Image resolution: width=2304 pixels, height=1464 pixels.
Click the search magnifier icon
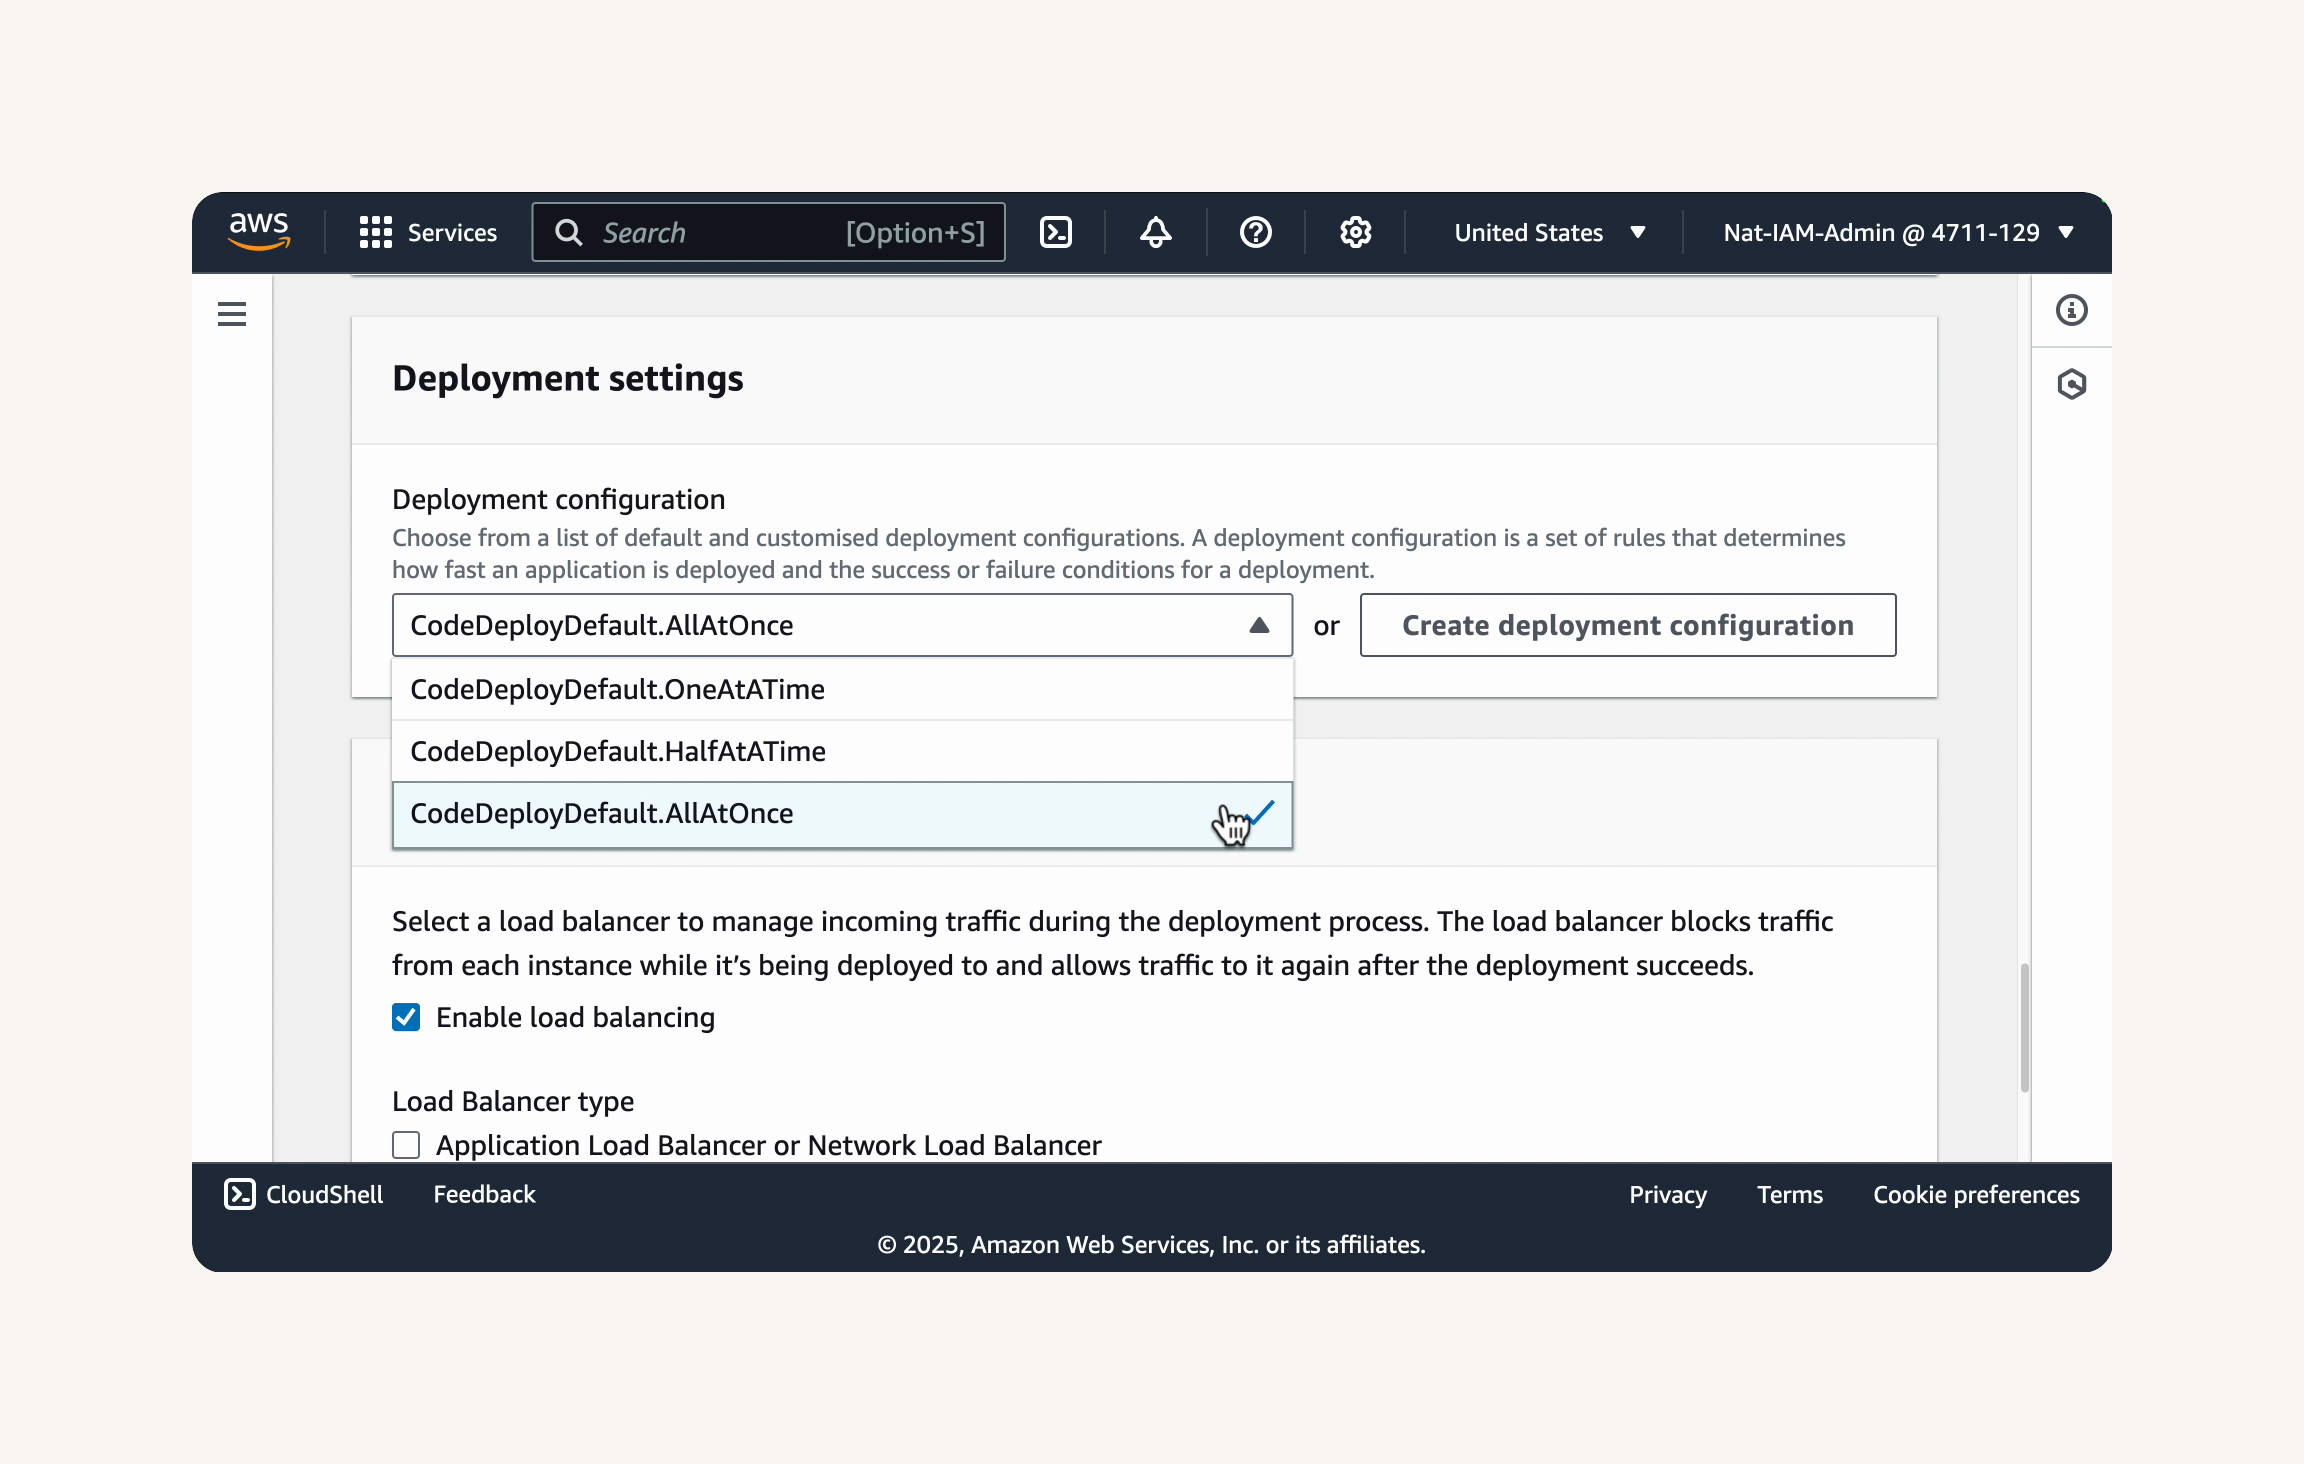point(568,232)
